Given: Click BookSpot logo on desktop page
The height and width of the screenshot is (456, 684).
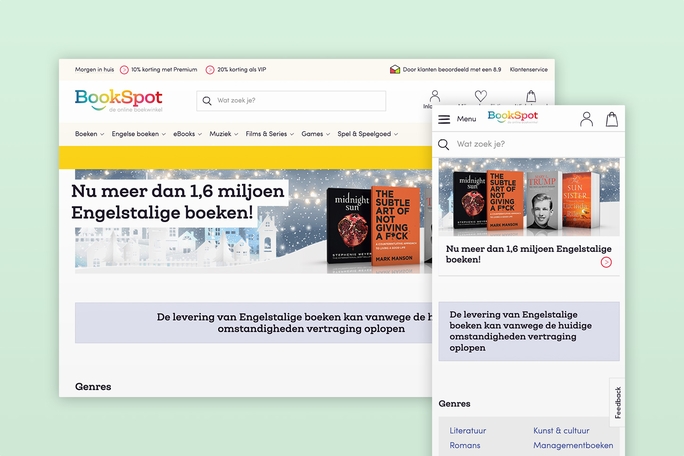Looking at the screenshot, I should pyautogui.click(x=119, y=100).
